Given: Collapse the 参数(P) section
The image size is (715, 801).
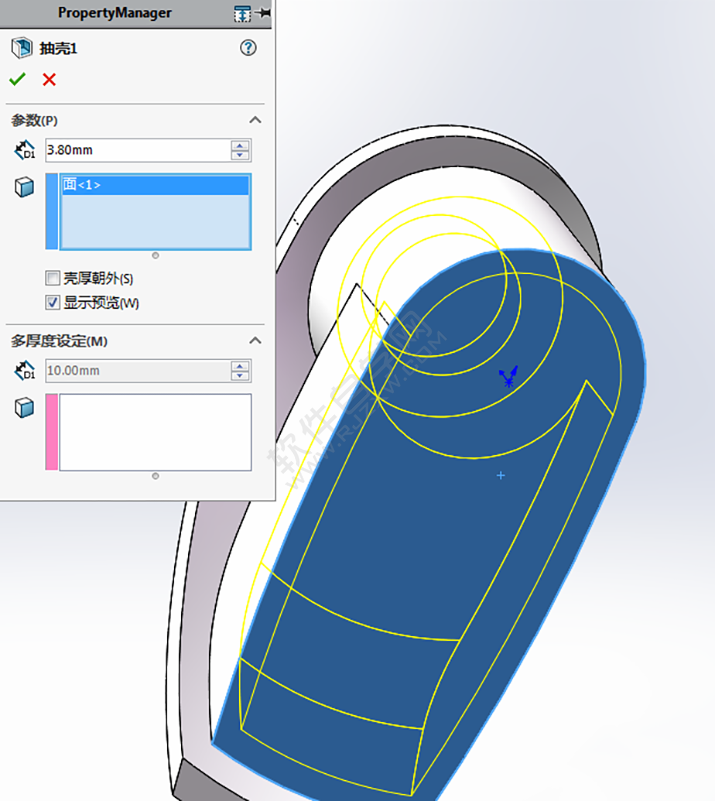Looking at the screenshot, I should (x=255, y=120).
